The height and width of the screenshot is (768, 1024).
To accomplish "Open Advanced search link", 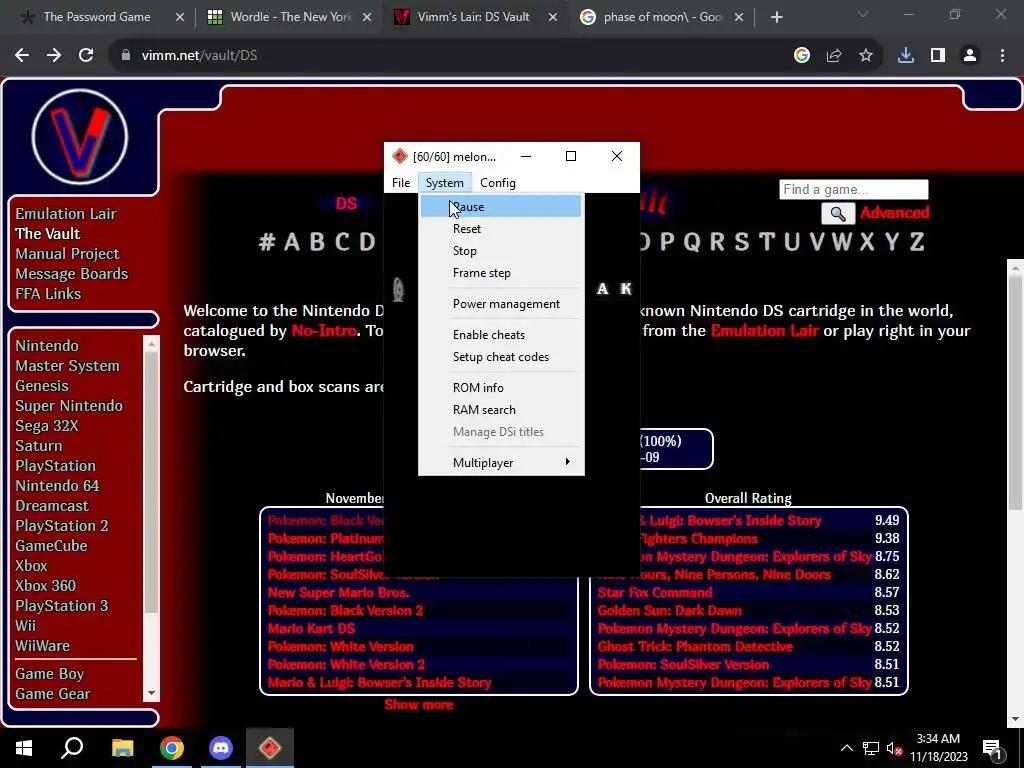I will click(x=894, y=213).
